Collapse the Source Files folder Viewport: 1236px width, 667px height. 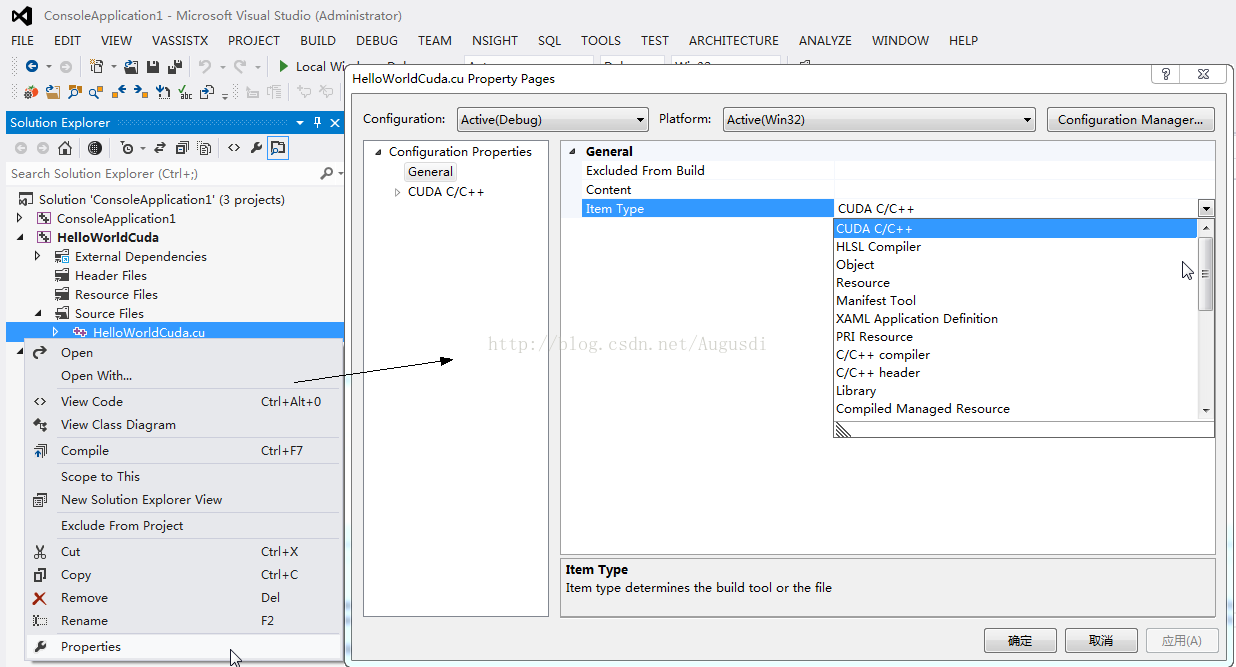point(38,313)
